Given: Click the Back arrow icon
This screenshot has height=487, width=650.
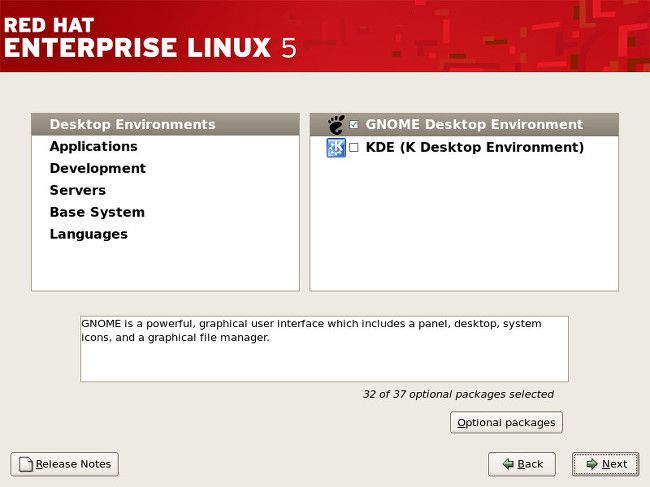Looking at the screenshot, I should pos(508,464).
